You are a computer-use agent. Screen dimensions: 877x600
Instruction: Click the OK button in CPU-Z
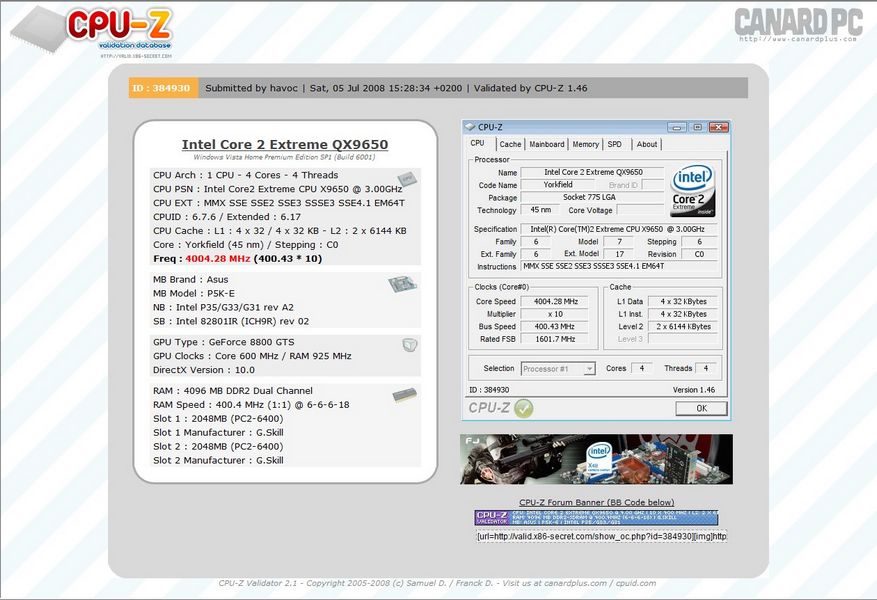coord(701,408)
